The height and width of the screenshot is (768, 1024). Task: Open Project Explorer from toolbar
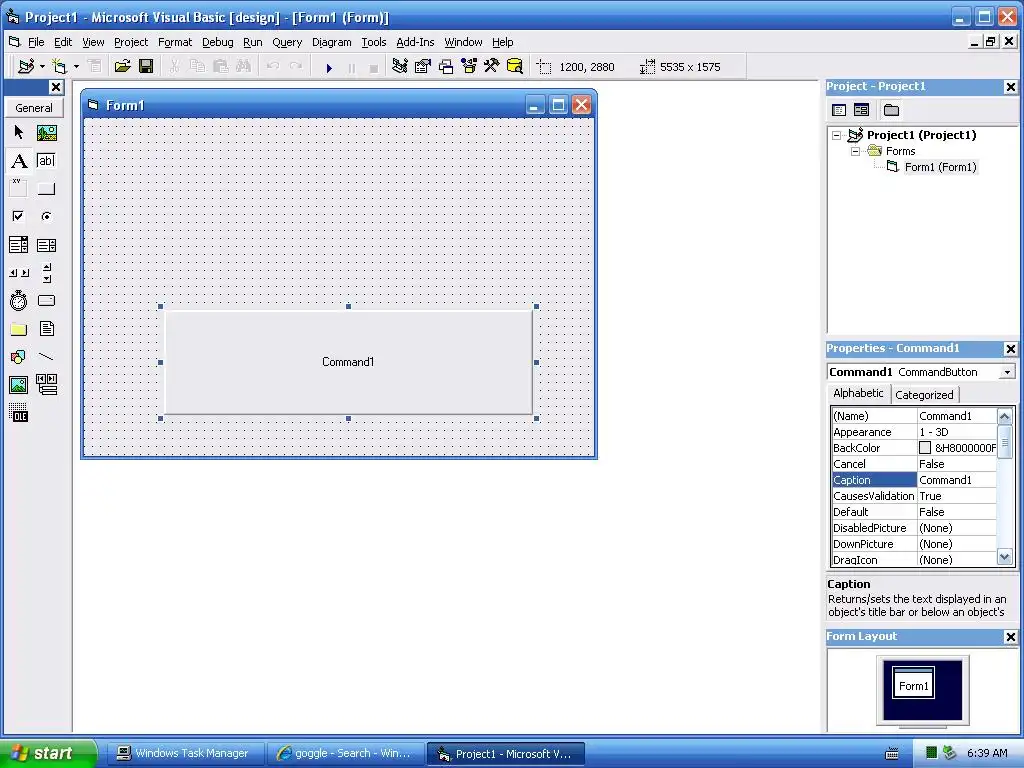coord(400,67)
